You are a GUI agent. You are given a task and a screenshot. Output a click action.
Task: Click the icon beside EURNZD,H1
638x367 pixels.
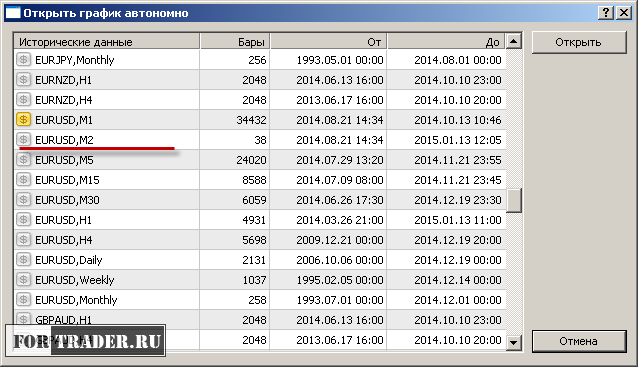click(24, 80)
